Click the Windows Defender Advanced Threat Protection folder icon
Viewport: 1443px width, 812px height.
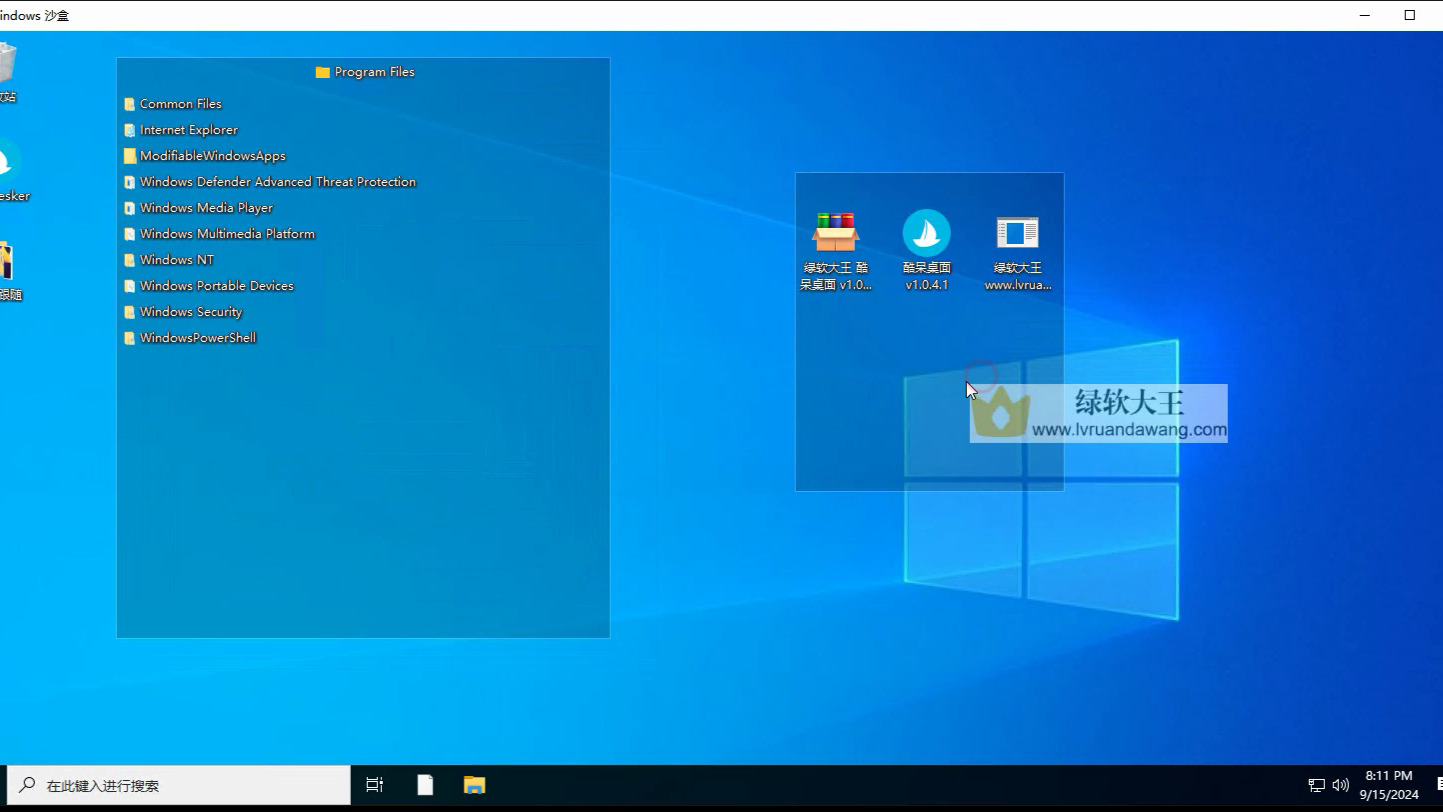point(130,182)
